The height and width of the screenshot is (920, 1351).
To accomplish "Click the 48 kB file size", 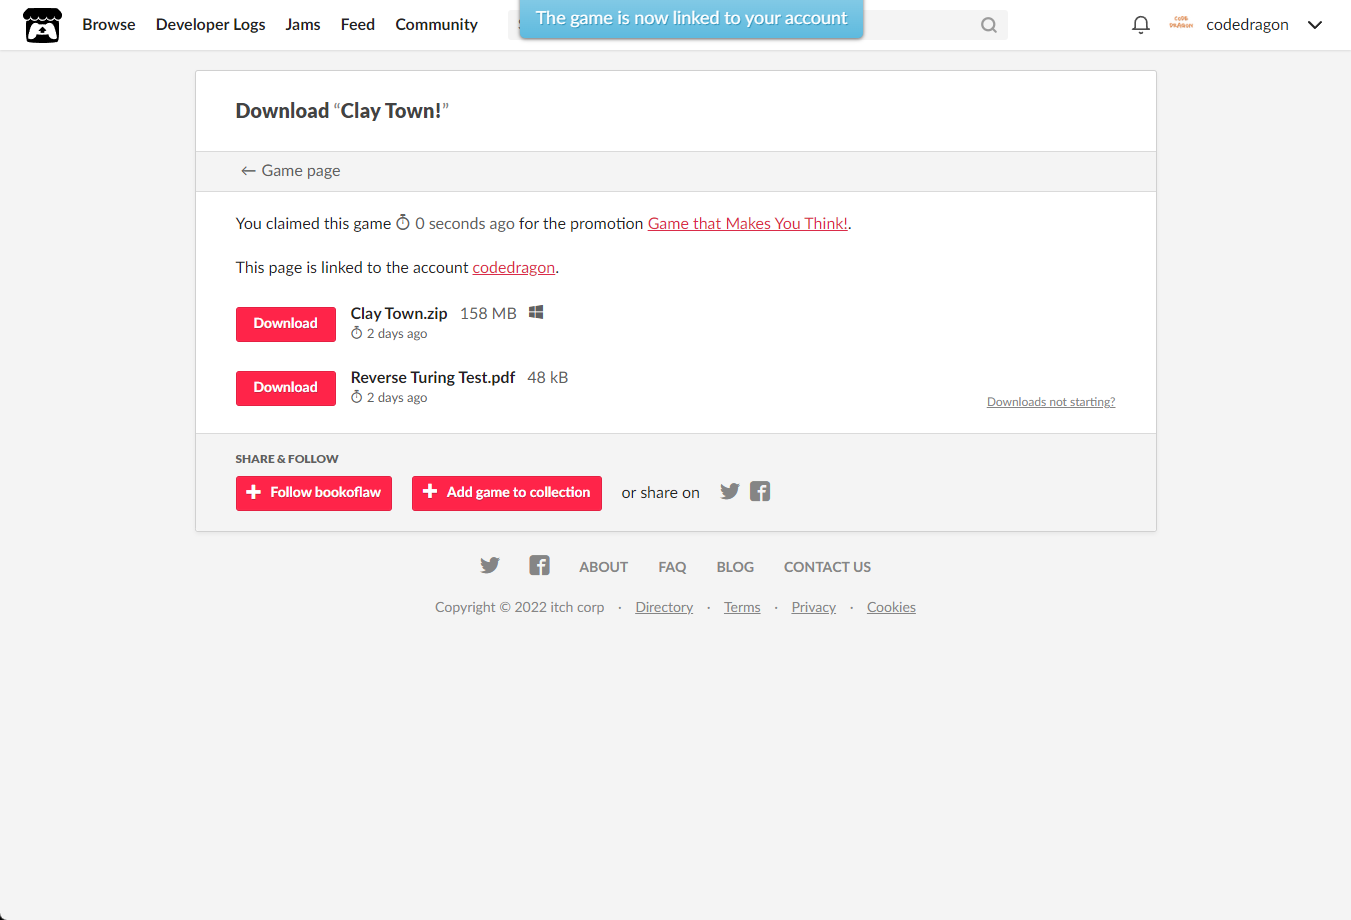I will click(547, 377).
